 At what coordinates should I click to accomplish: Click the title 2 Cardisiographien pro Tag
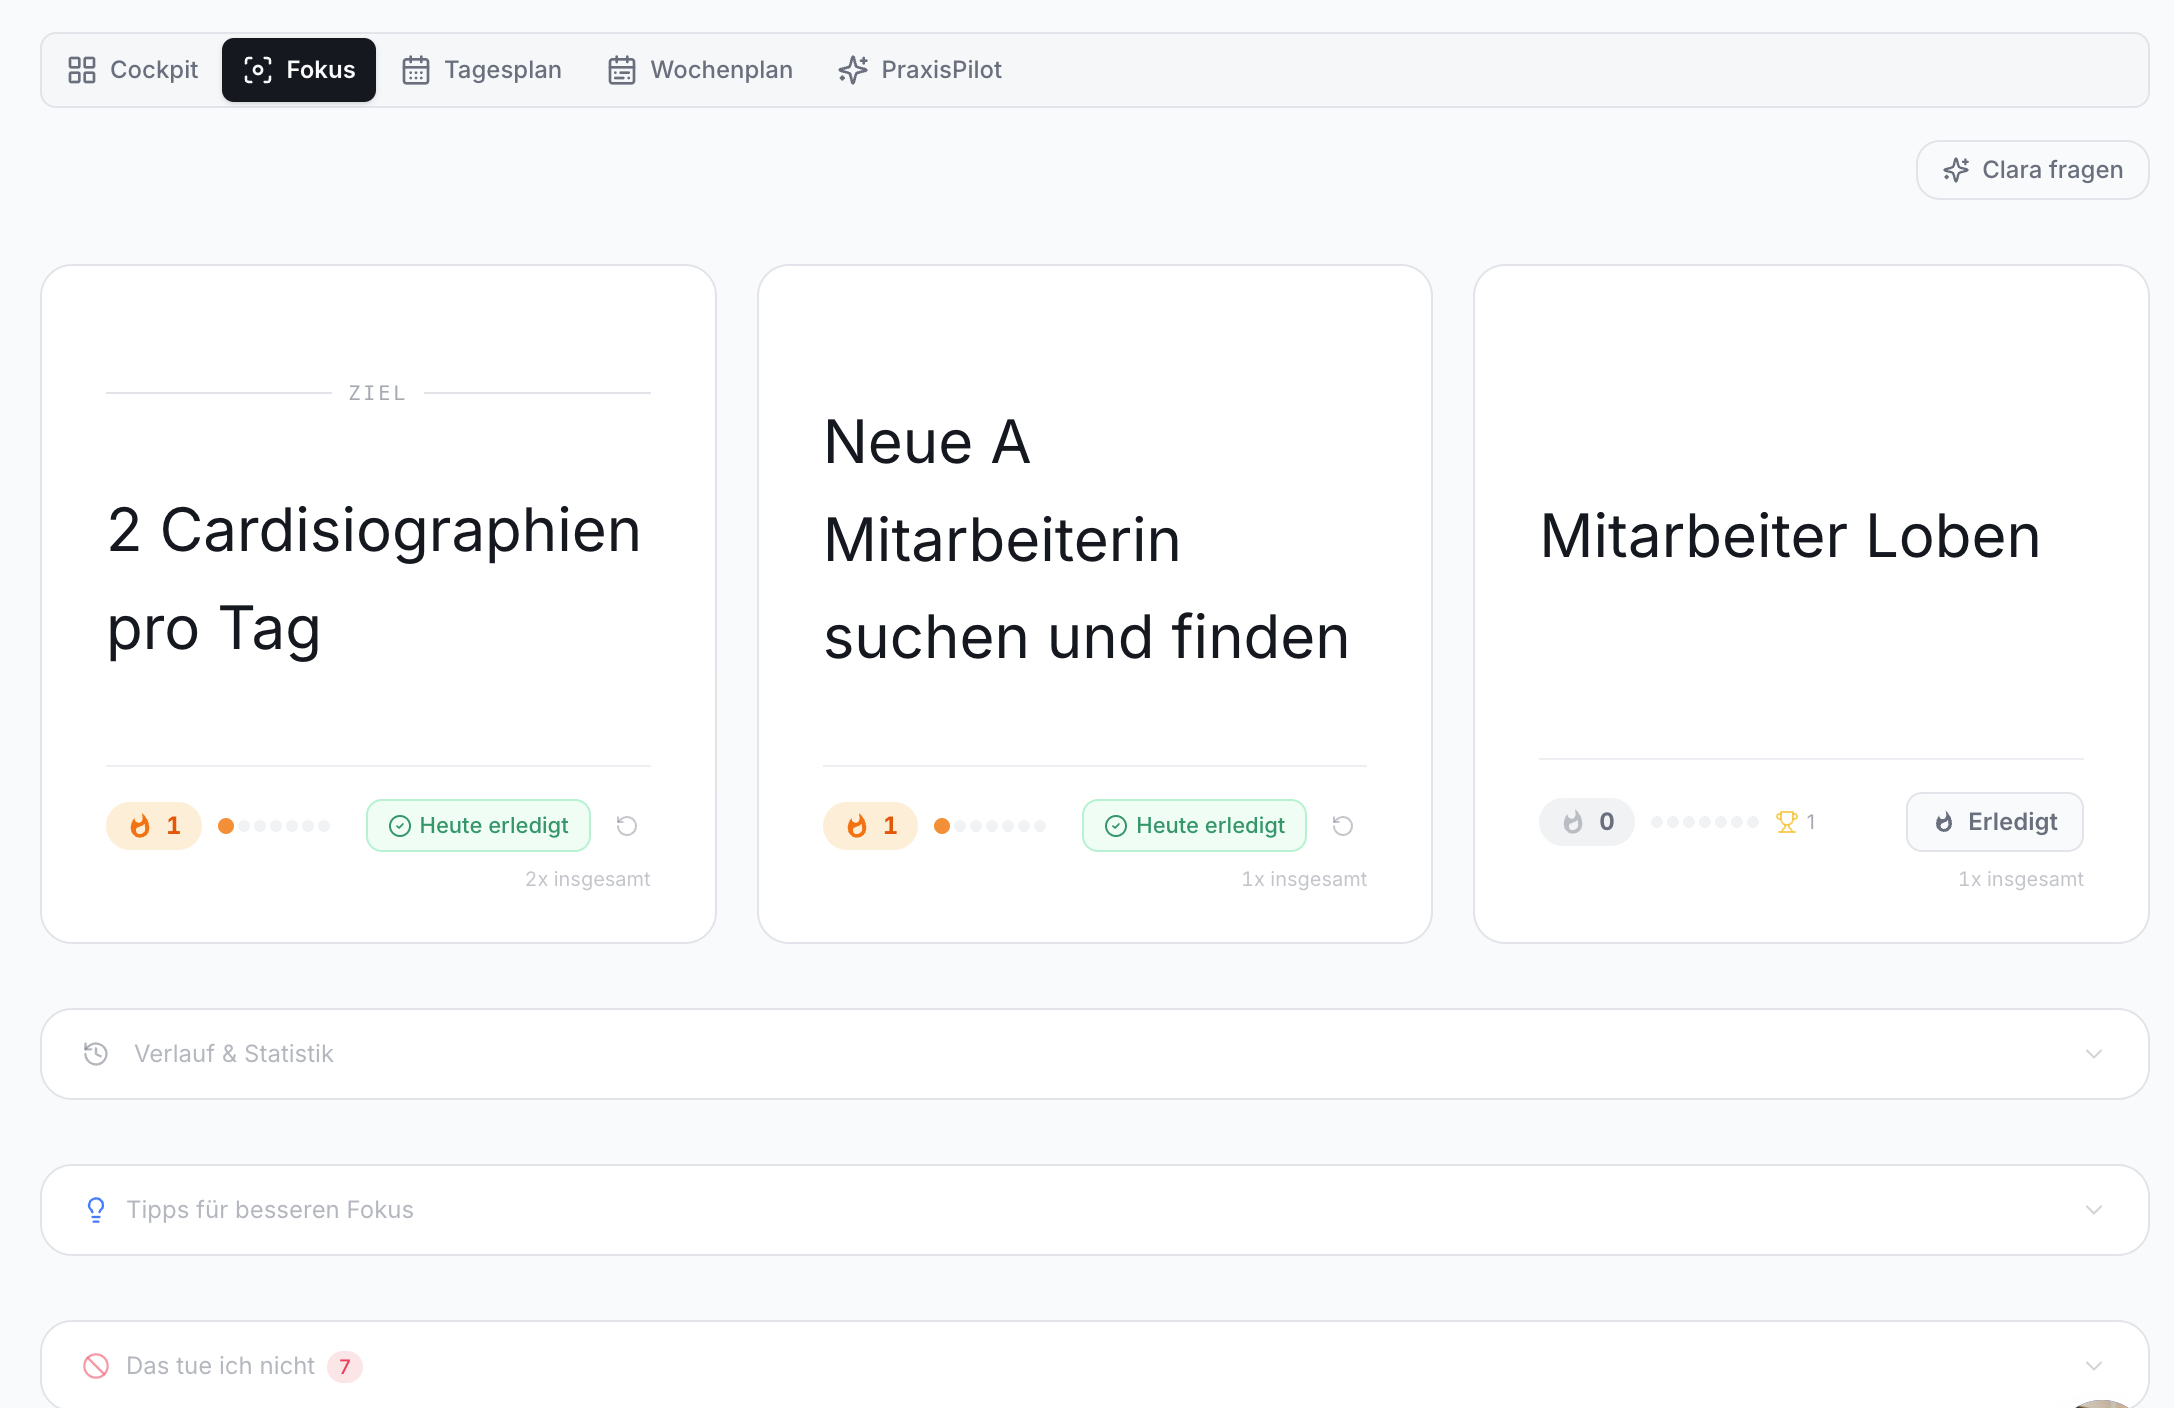pyautogui.click(x=374, y=580)
